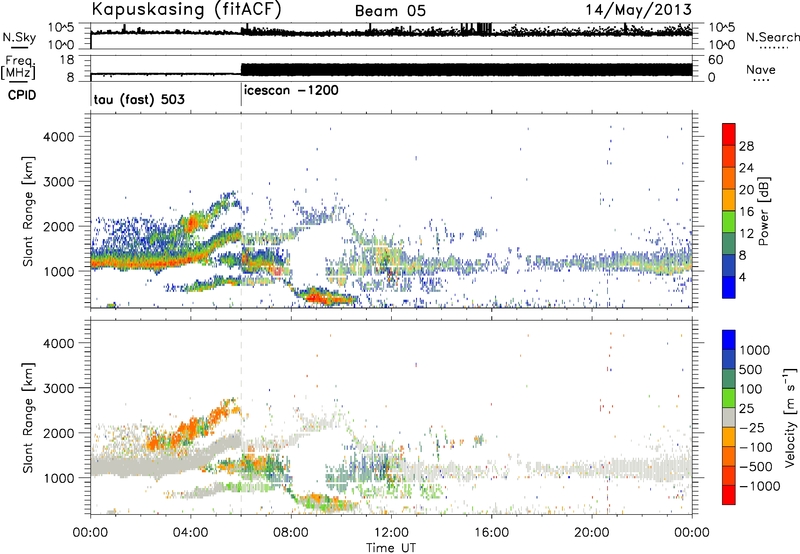Click the 'icescan -1200' mode label

291,90
